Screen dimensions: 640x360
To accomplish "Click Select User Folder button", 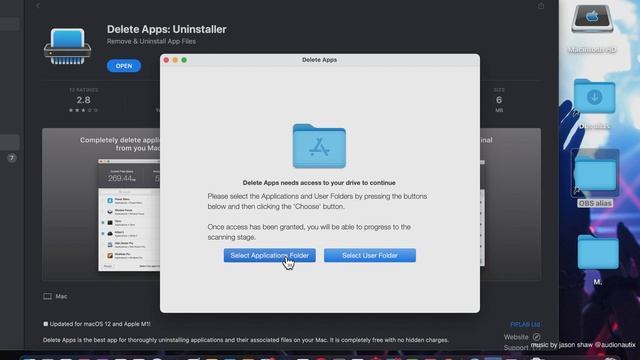I will 370,256.
